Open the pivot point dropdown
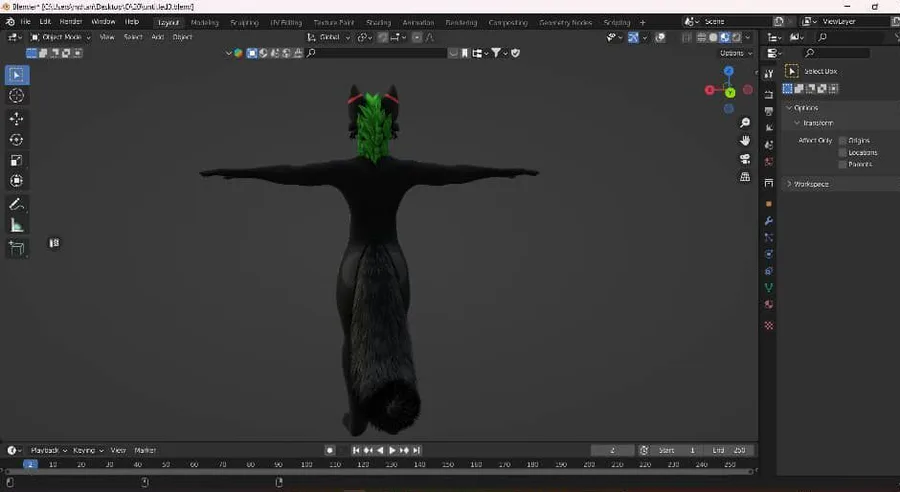Image resolution: width=900 pixels, height=492 pixels. (365, 37)
